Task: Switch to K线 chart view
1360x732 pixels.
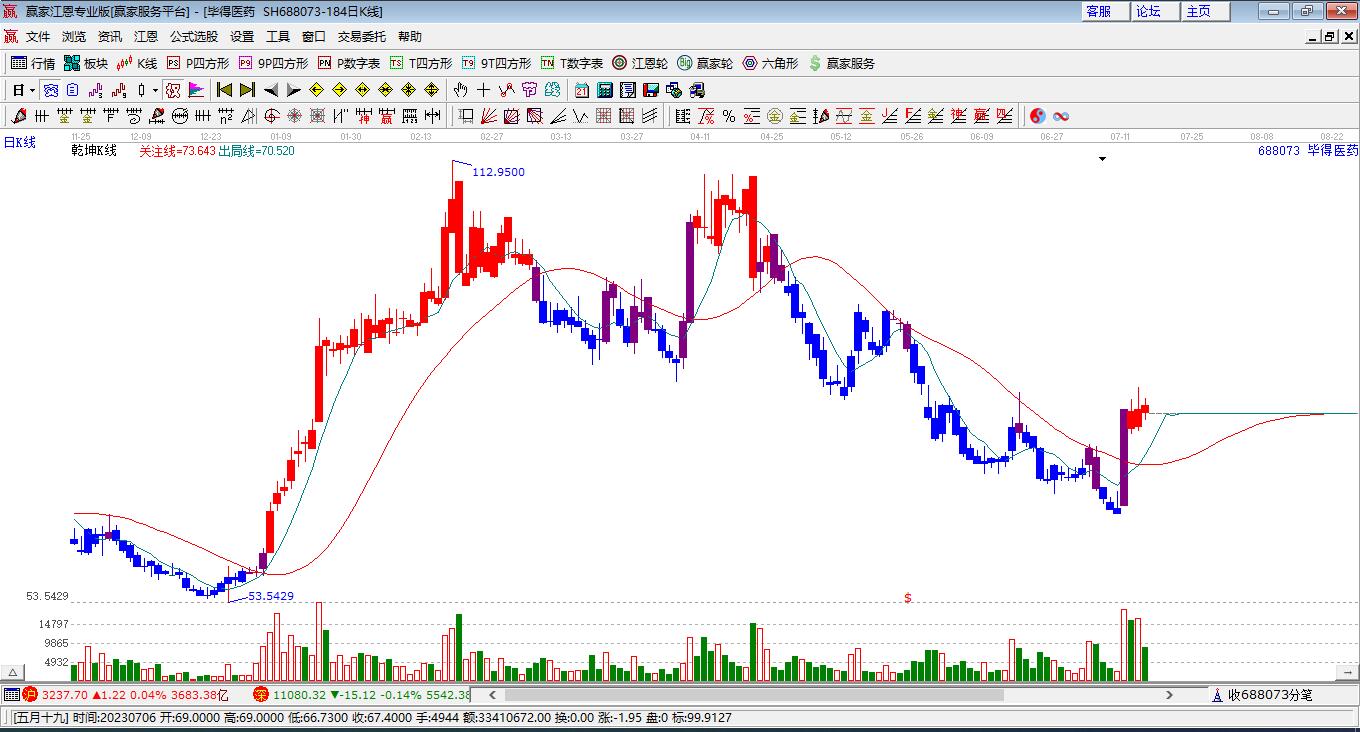Action: pos(137,63)
